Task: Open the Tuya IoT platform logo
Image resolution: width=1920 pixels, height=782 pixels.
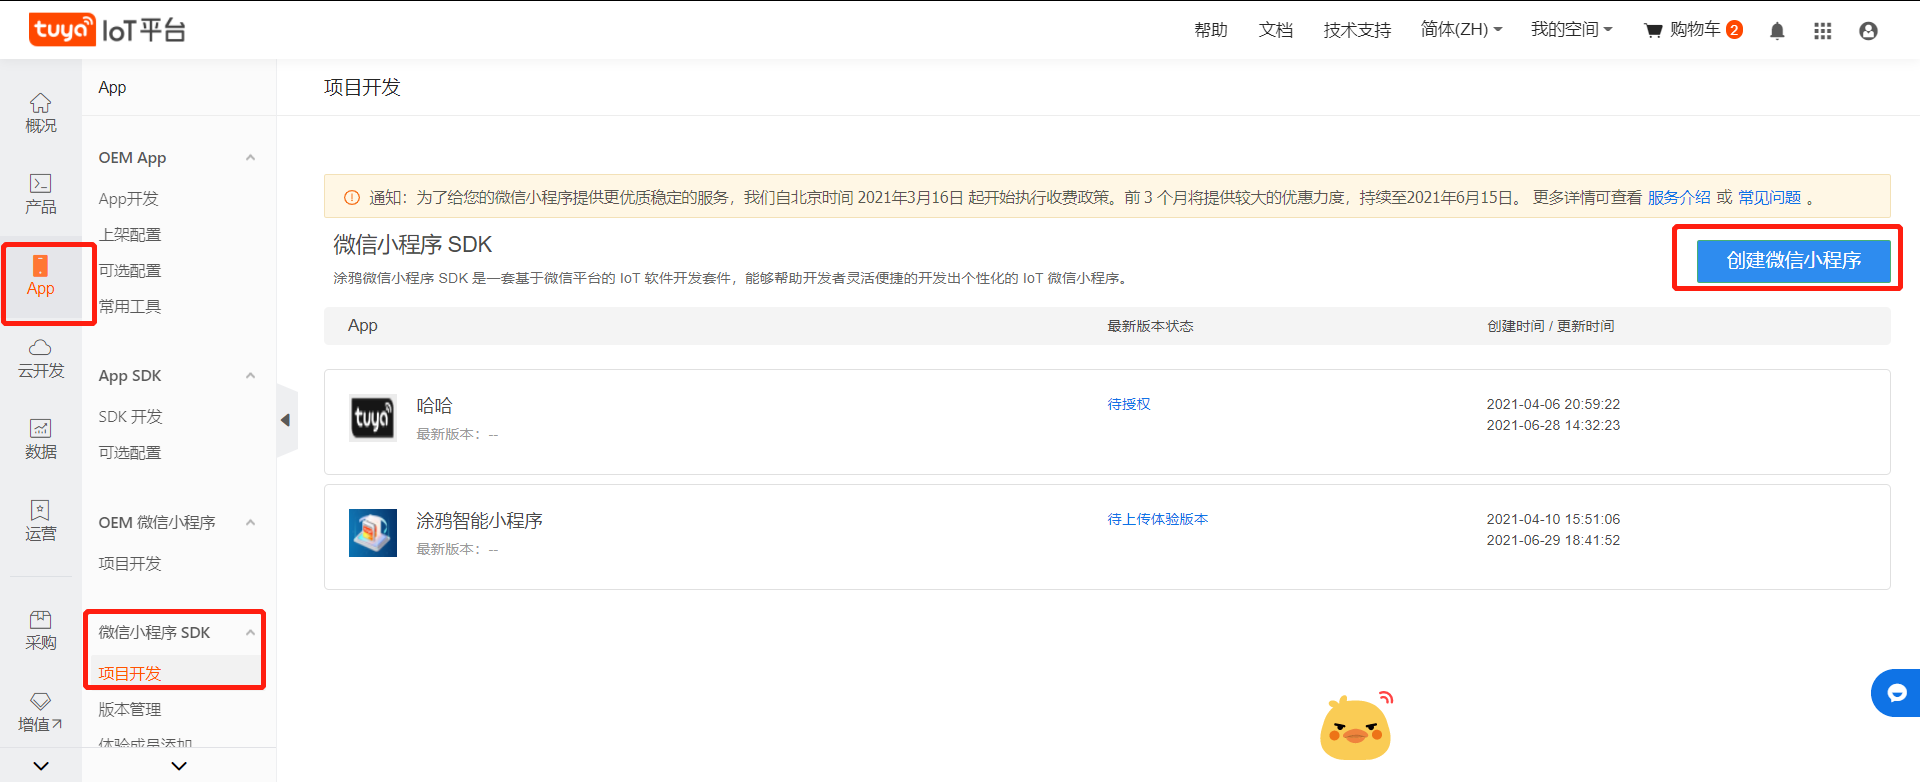Action: coord(107,30)
